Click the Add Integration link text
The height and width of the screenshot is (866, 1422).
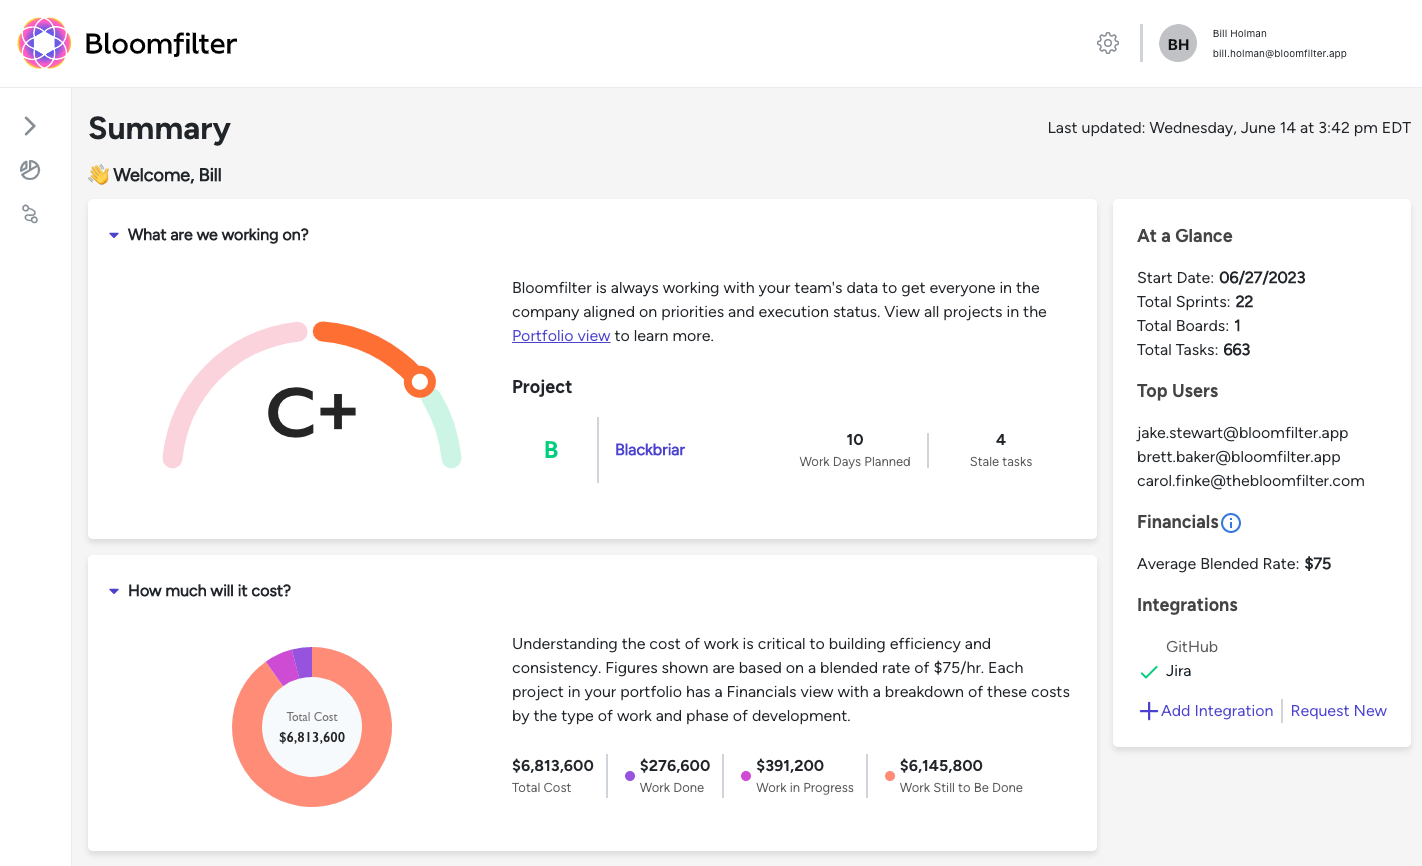pyautogui.click(x=1217, y=711)
